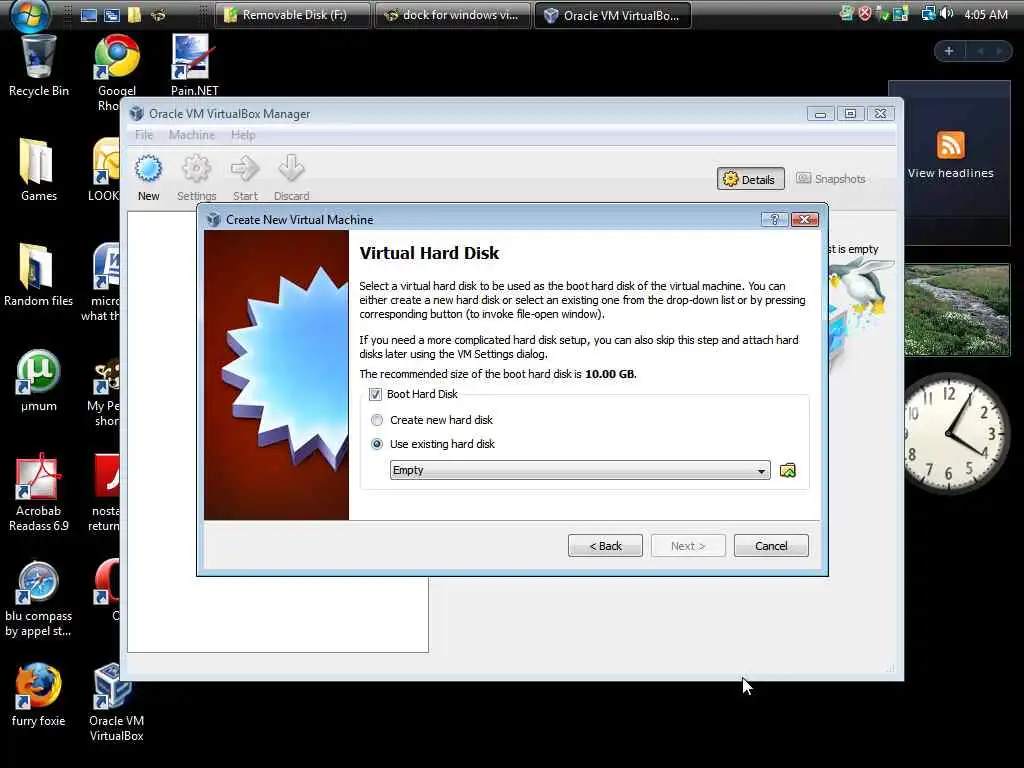
Task: Open the Pain.NET desktop icon
Action: tap(194, 57)
